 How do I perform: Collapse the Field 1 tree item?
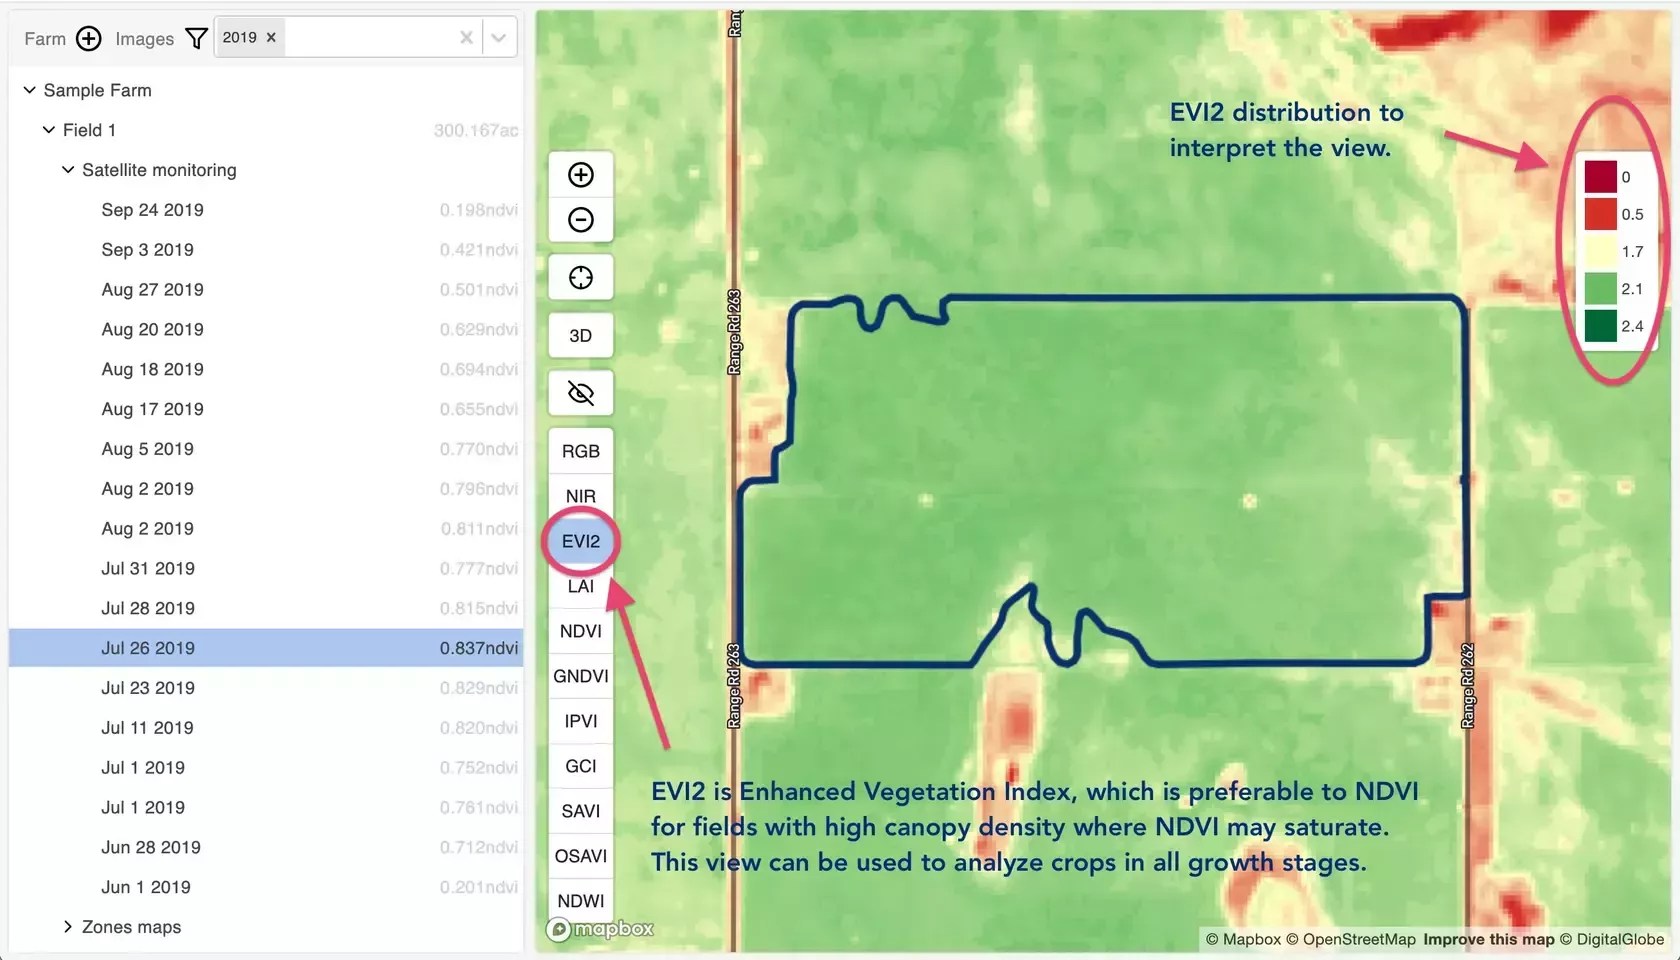tap(46, 129)
